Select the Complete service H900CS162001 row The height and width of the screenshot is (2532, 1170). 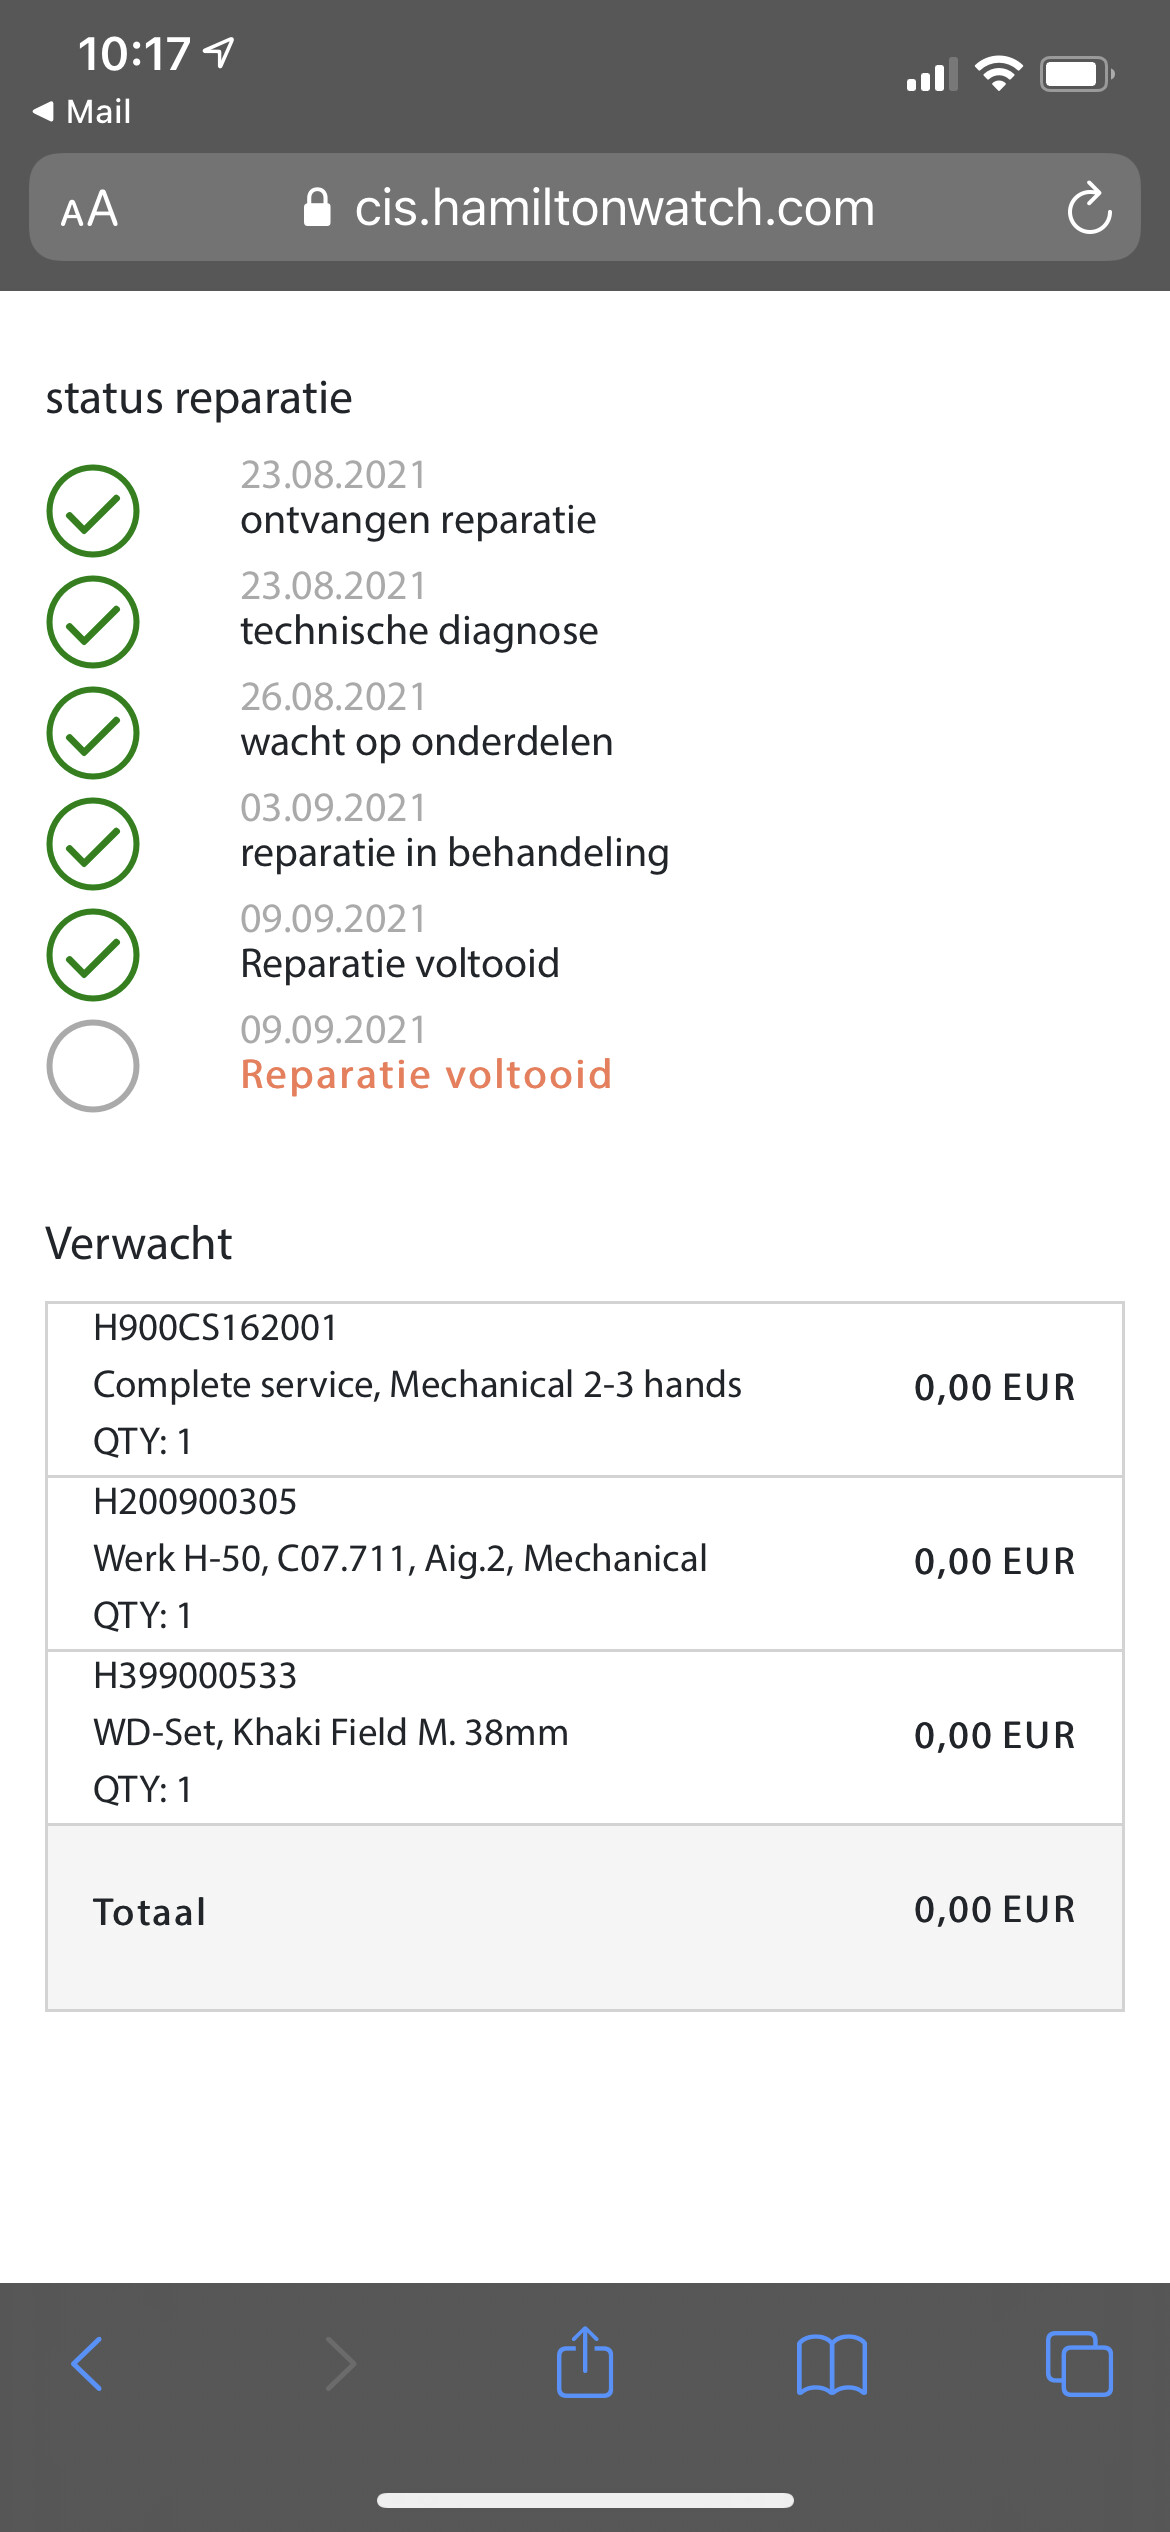click(x=584, y=1386)
